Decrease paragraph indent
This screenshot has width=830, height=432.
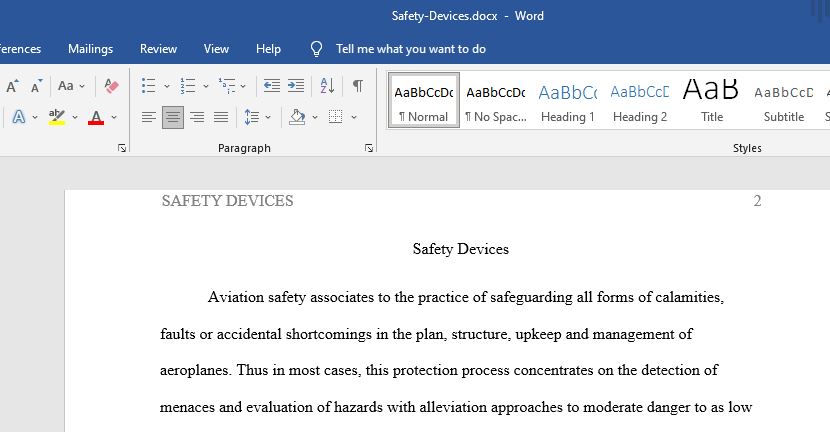pos(272,86)
